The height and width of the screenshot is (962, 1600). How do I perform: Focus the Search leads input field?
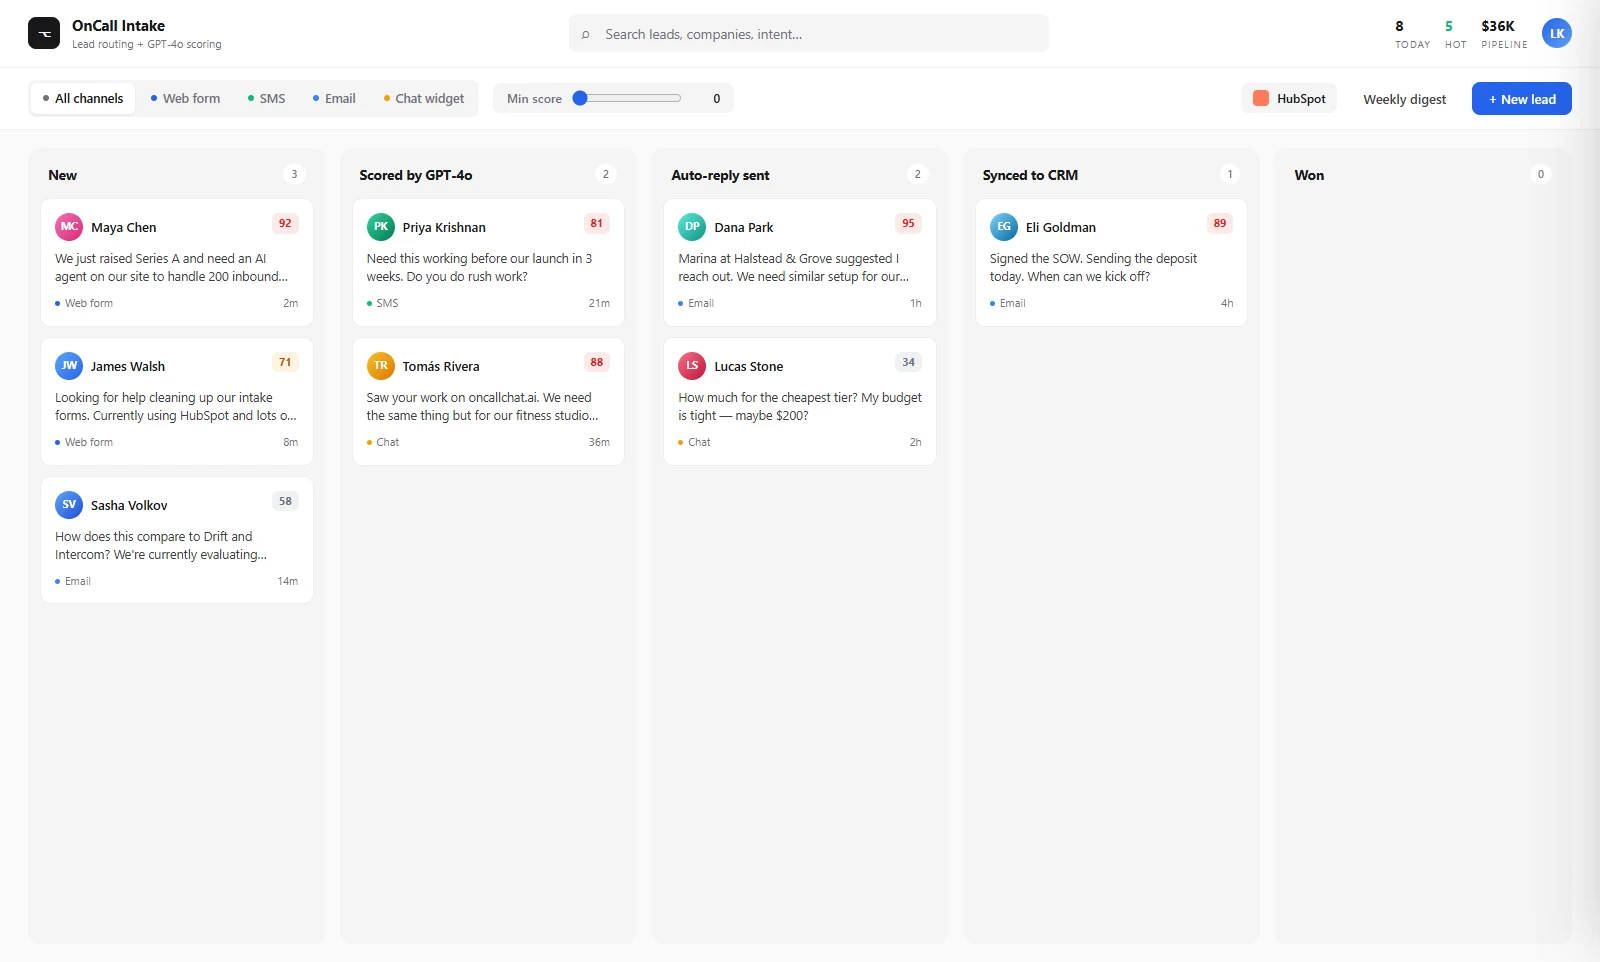[x=809, y=34]
